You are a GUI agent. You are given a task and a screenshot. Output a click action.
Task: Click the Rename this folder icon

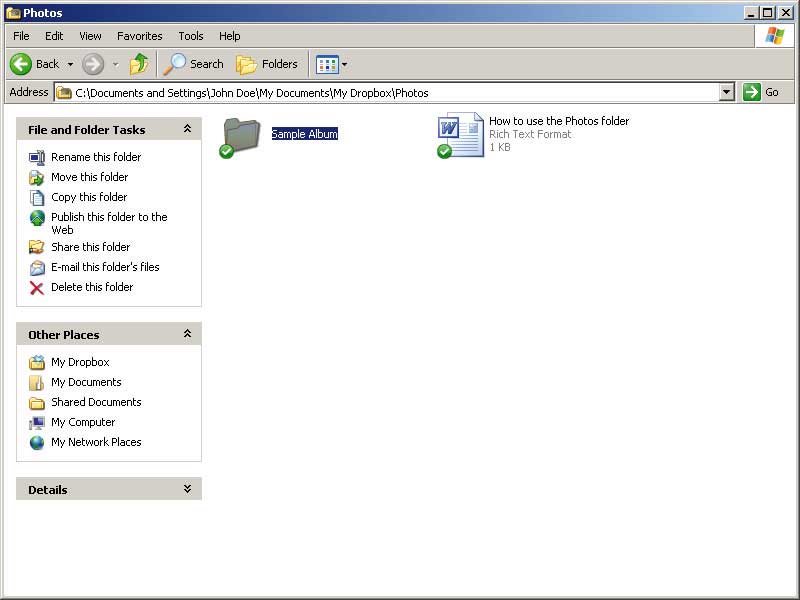coord(37,158)
